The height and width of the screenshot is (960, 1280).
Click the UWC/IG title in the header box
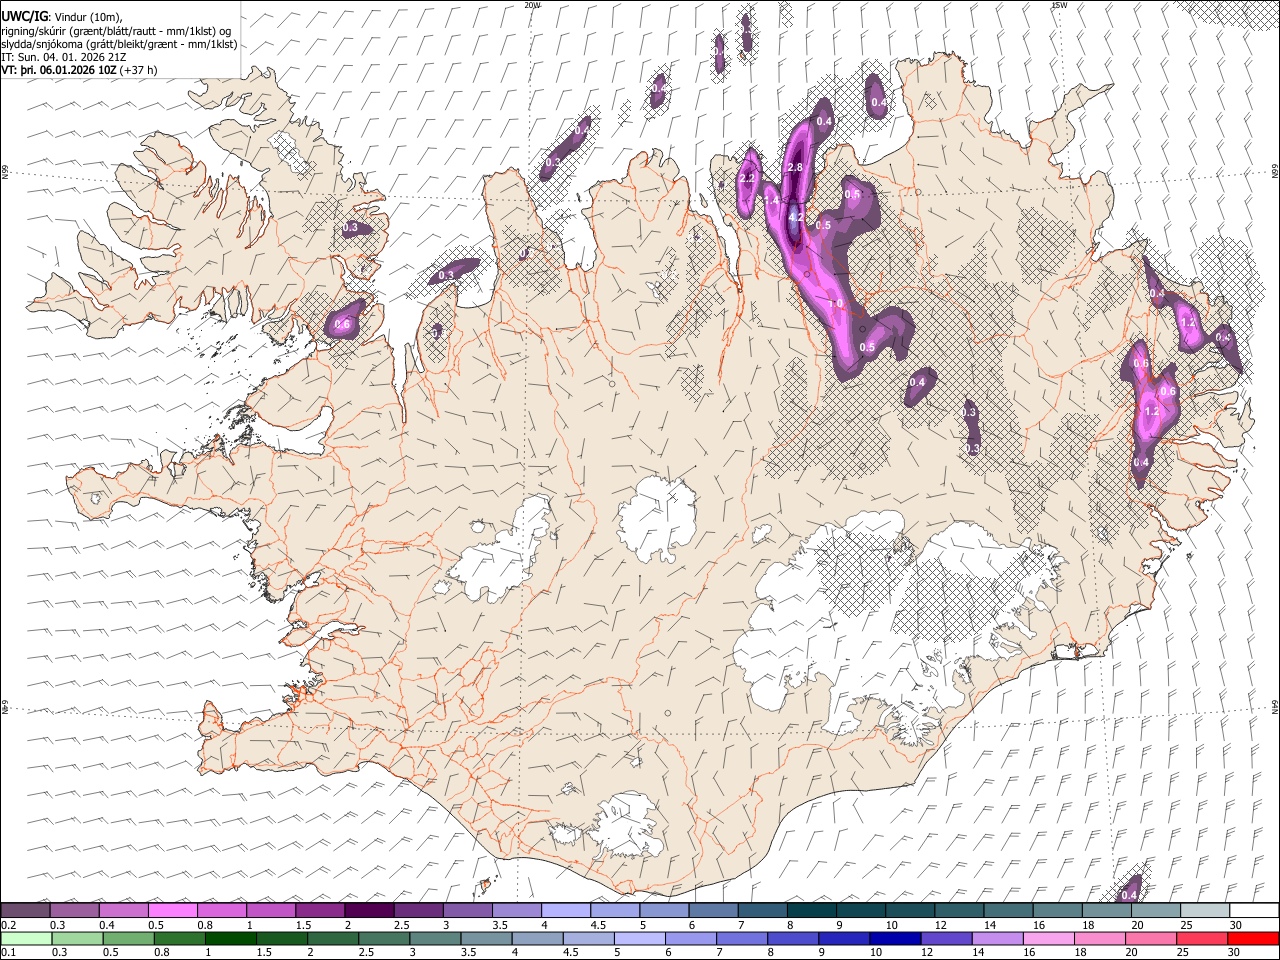click(x=24, y=16)
